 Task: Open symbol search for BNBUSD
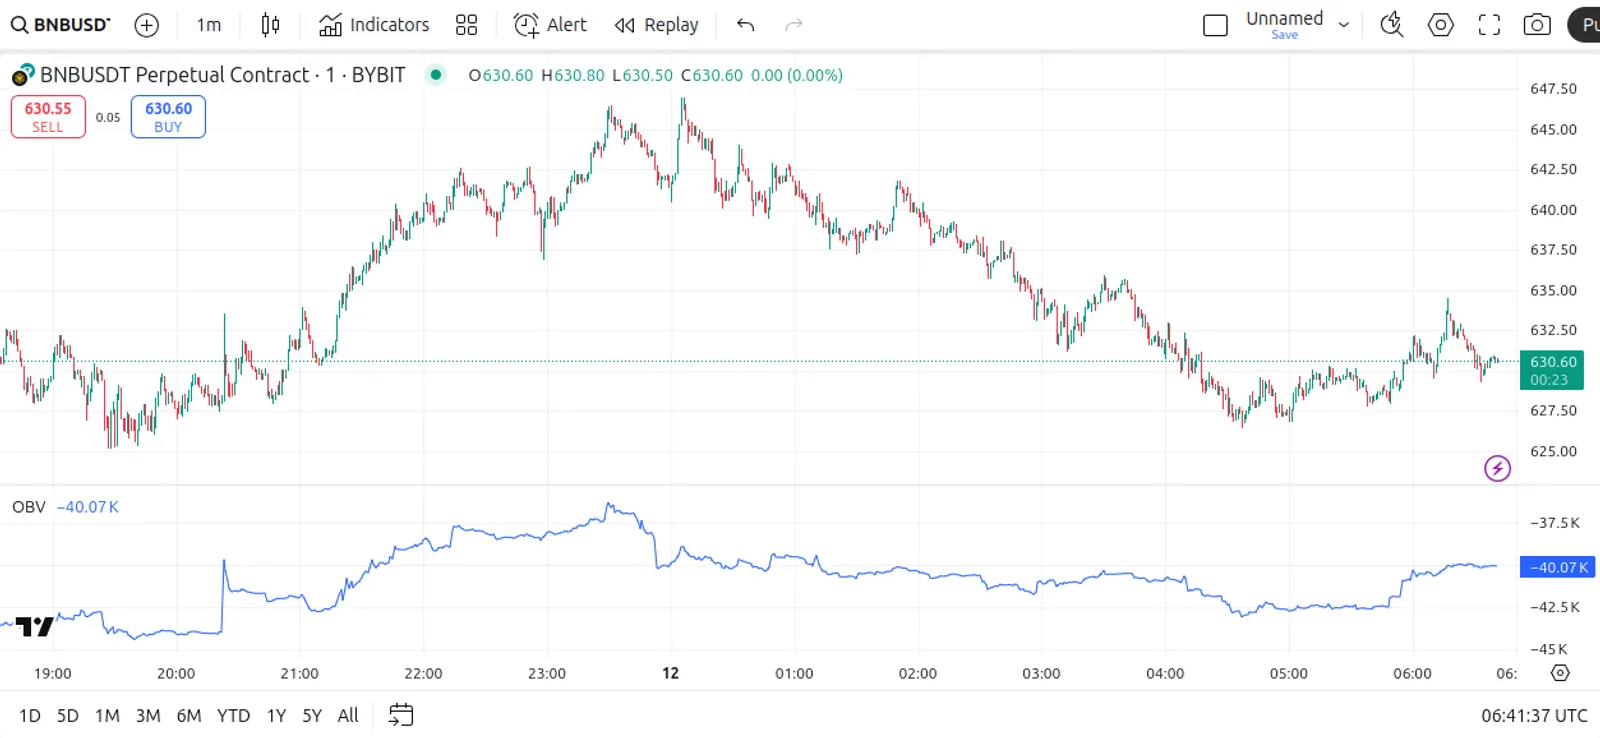[x=61, y=25]
